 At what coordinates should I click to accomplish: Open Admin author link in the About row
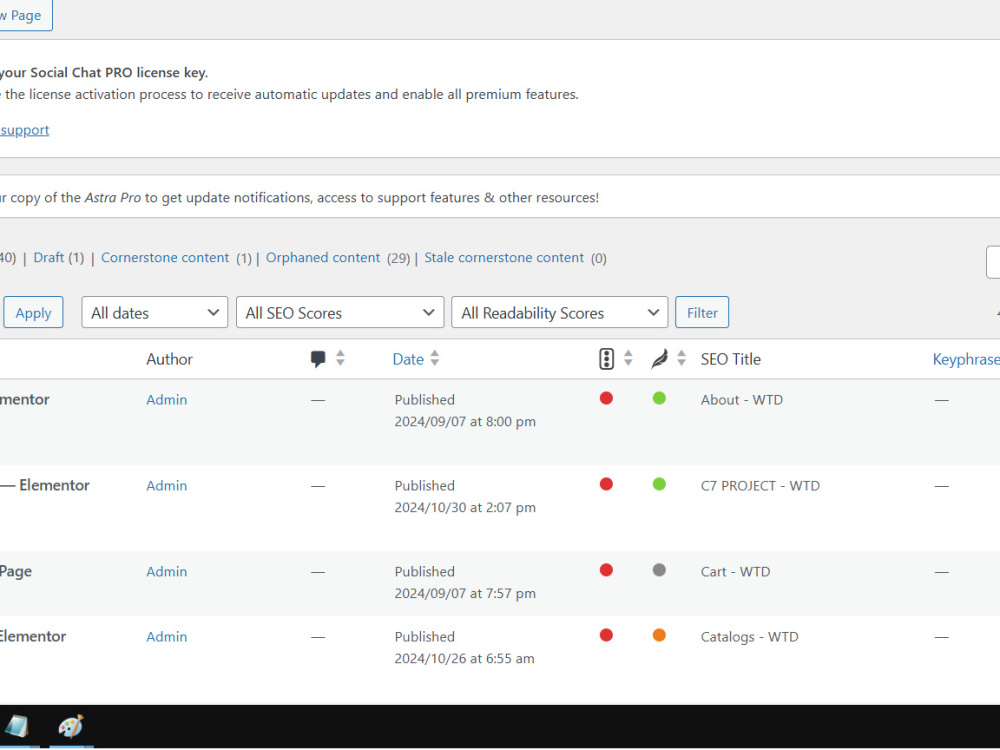[166, 400]
